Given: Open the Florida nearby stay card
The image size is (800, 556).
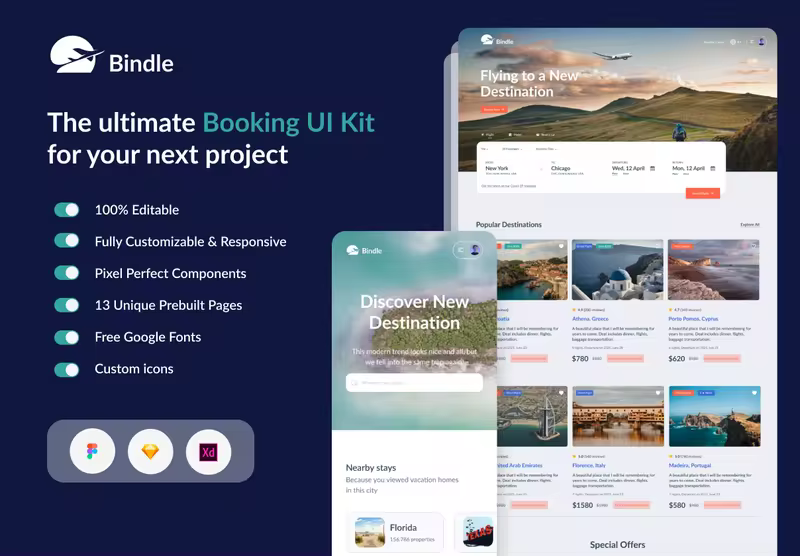Looking at the screenshot, I should [x=395, y=533].
